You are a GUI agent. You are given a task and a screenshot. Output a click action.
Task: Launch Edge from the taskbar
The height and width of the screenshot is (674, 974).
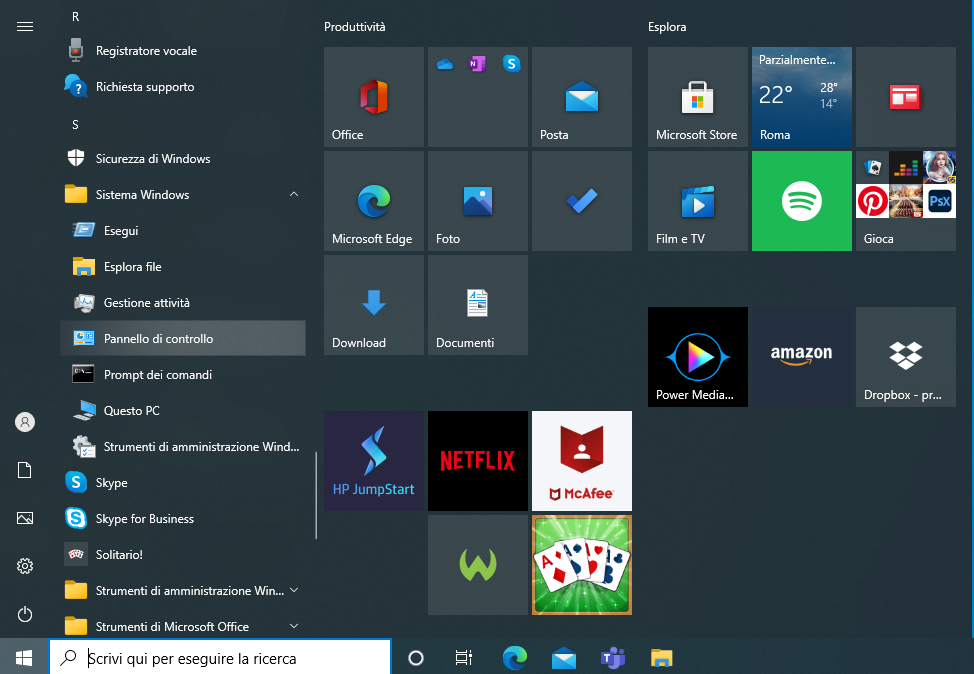pos(514,657)
